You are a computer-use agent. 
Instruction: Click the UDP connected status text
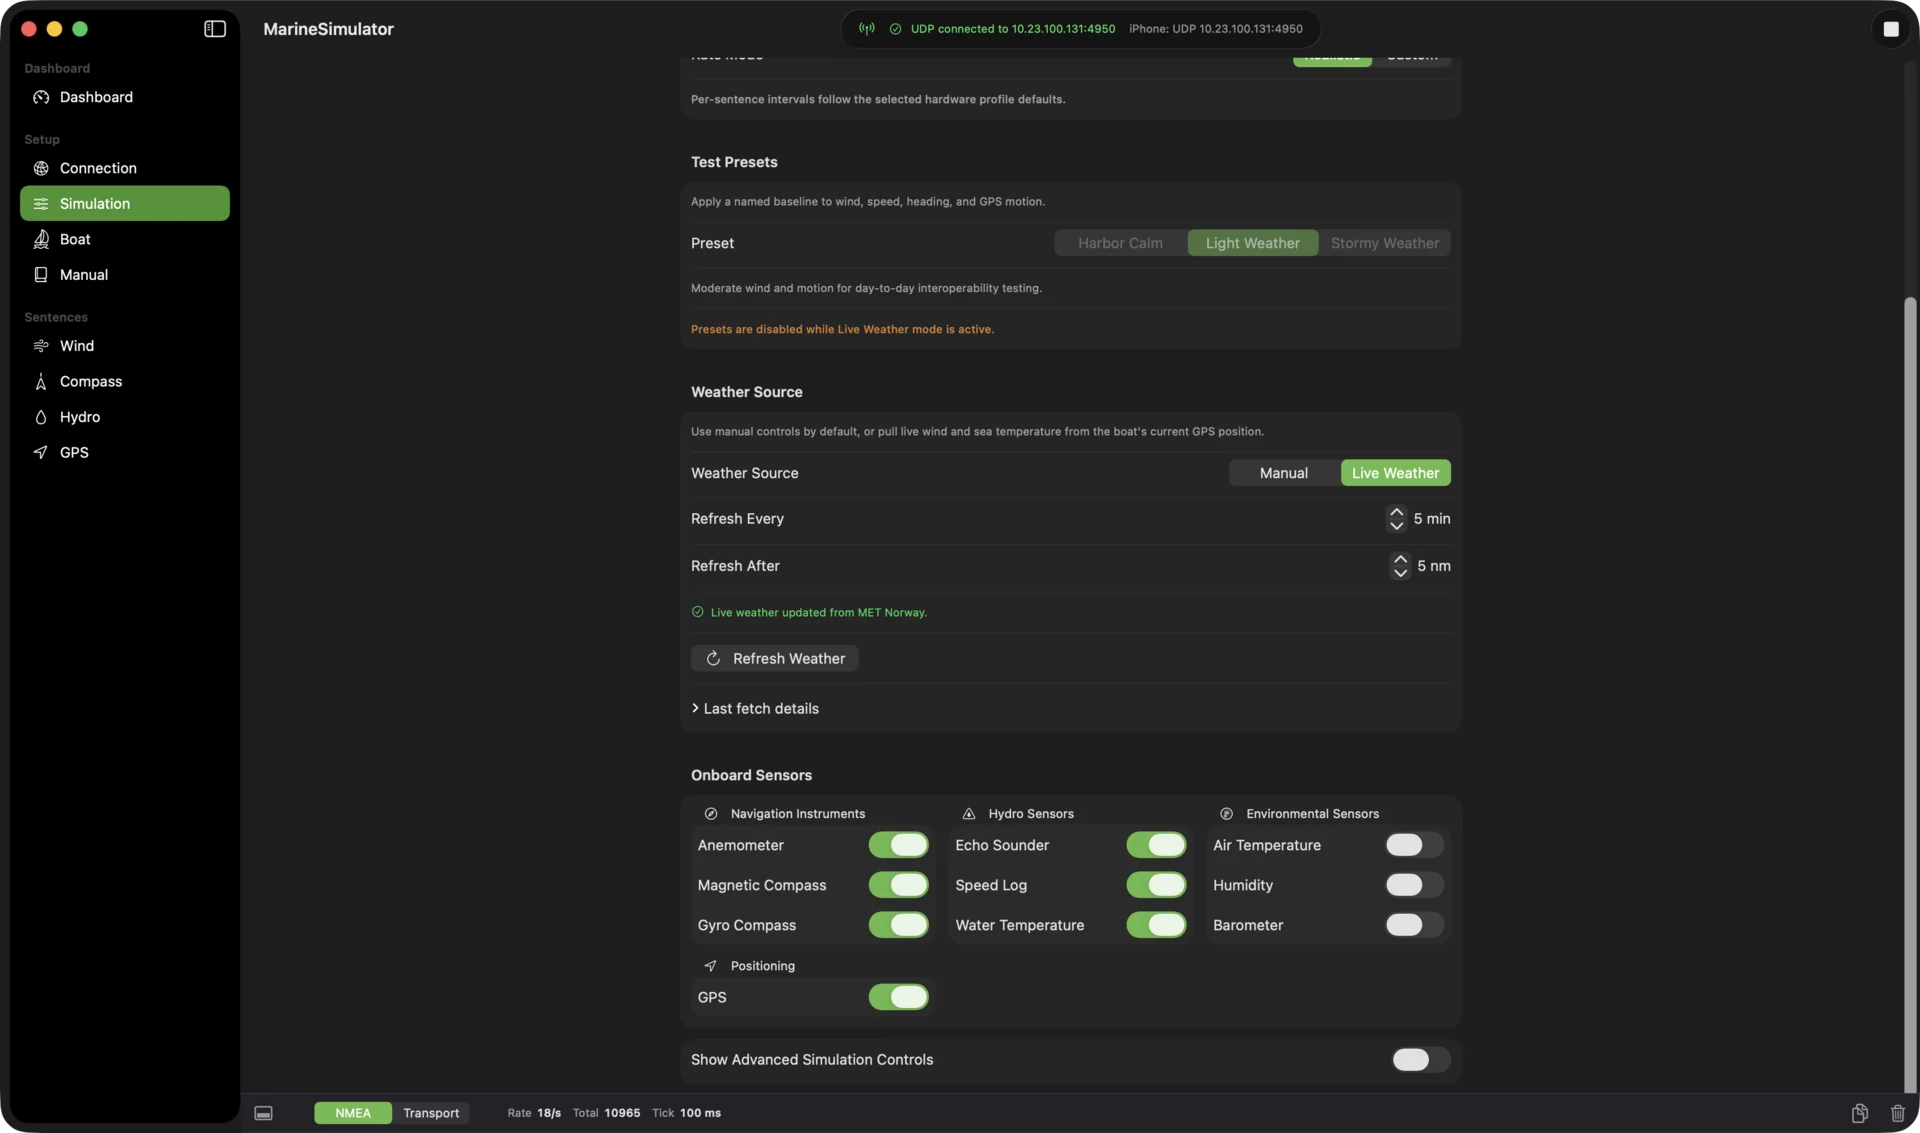1012,29
